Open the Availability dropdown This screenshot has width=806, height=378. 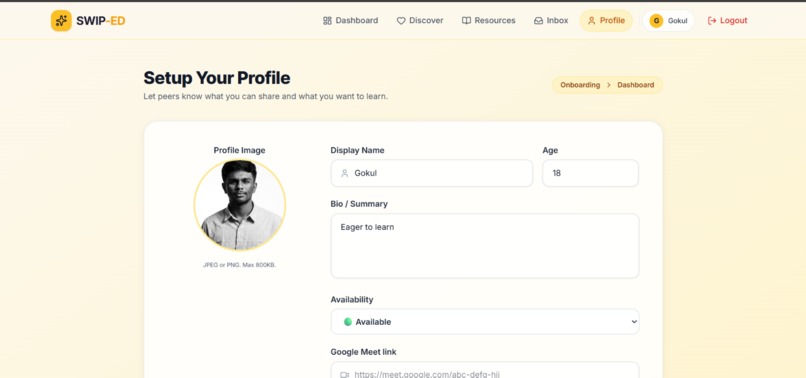485,321
